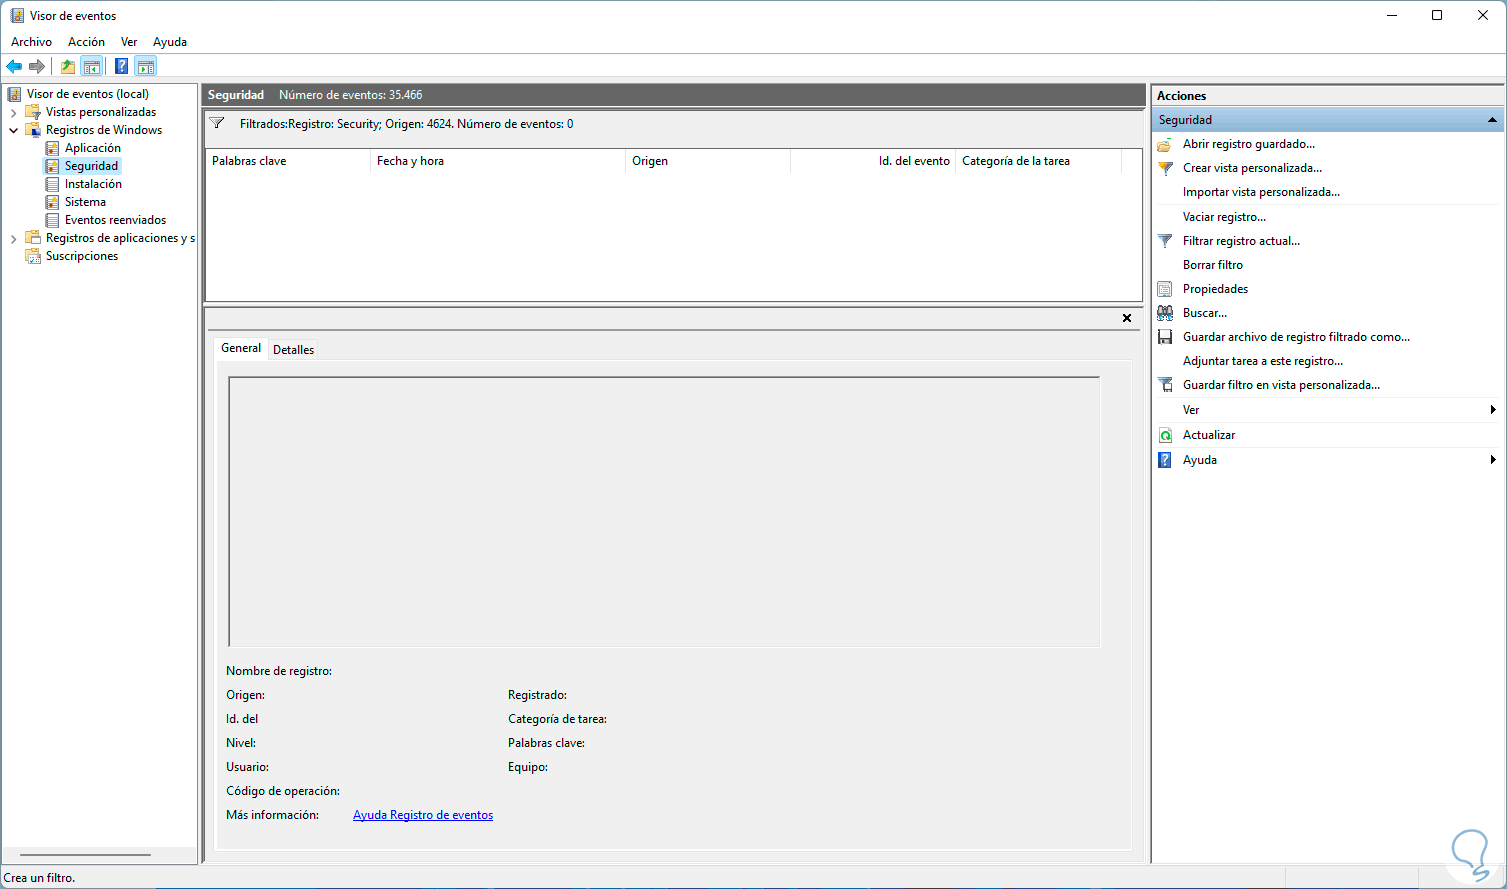Open the Suscripciones icon in the tree
The height and width of the screenshot is (889, 1507).
(x=33, y=256)
